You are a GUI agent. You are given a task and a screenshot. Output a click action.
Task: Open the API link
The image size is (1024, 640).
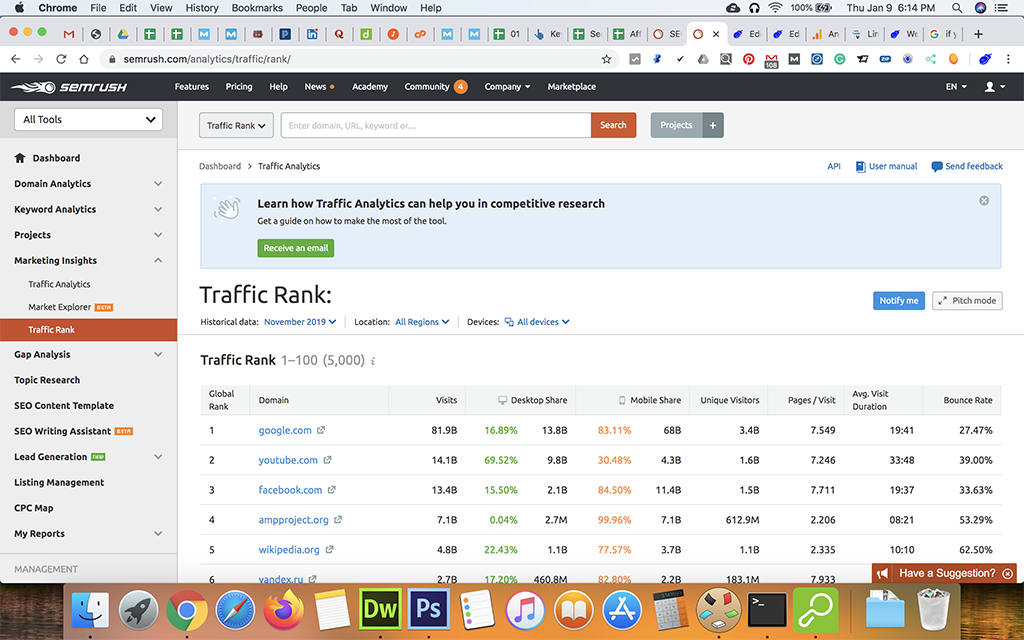click(834, 167)
